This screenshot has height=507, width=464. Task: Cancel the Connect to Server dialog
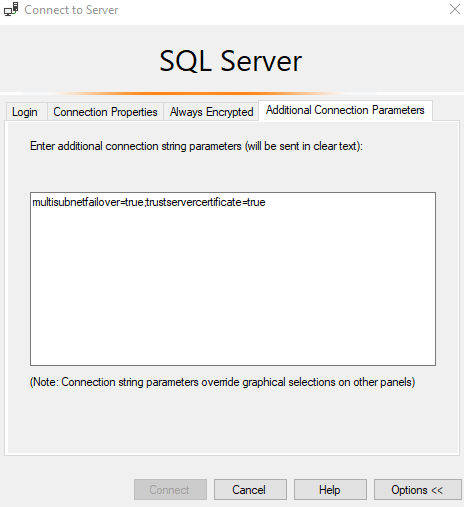point(250,490)
